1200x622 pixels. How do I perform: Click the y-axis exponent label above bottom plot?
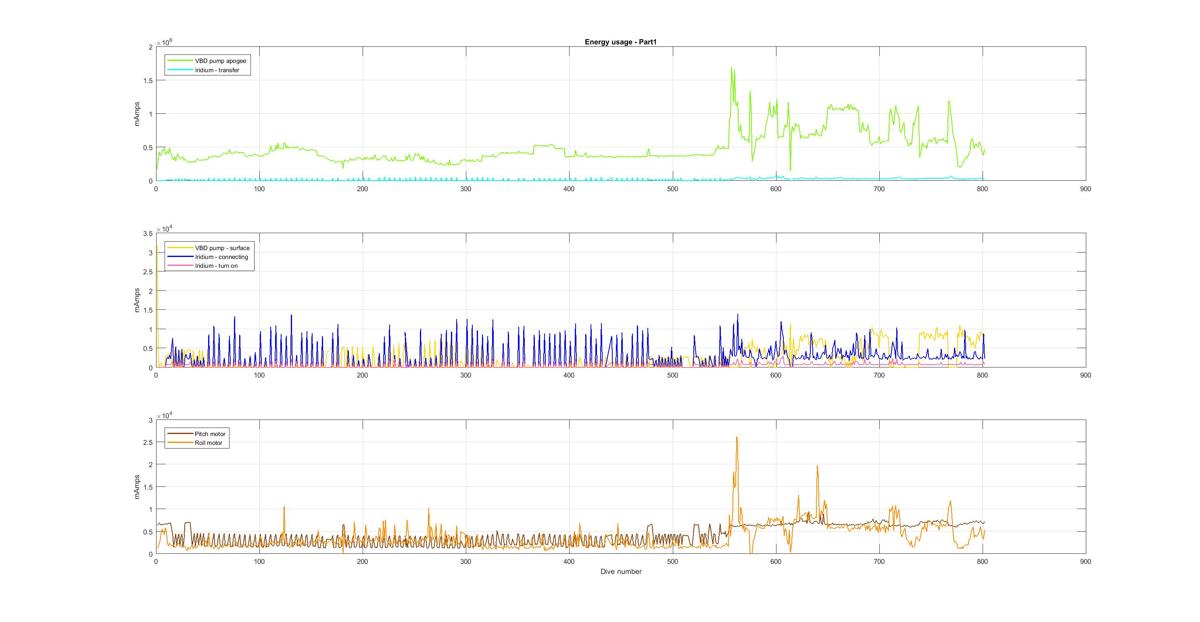[164, 414]
